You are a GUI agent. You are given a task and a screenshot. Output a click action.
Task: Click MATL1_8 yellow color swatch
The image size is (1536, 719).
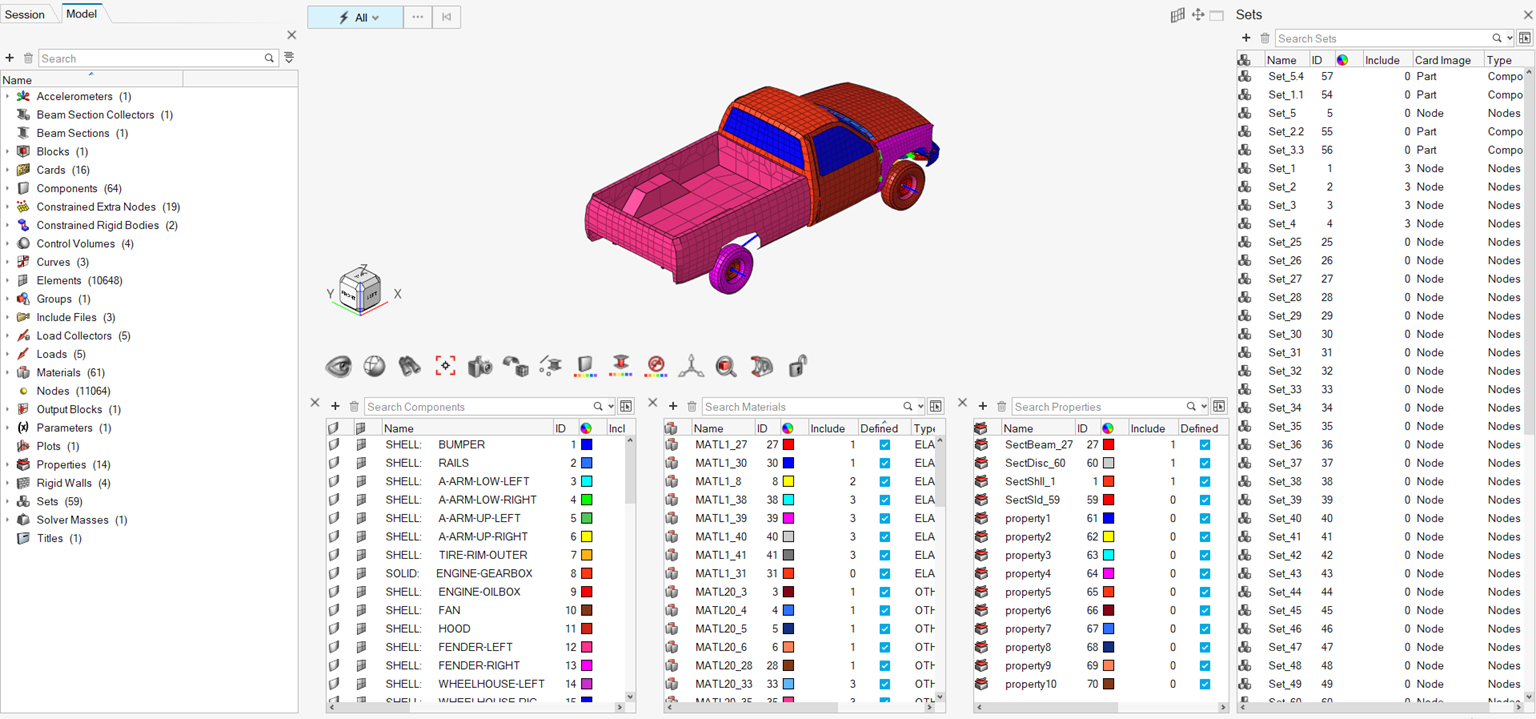click(x=788, y=481)
